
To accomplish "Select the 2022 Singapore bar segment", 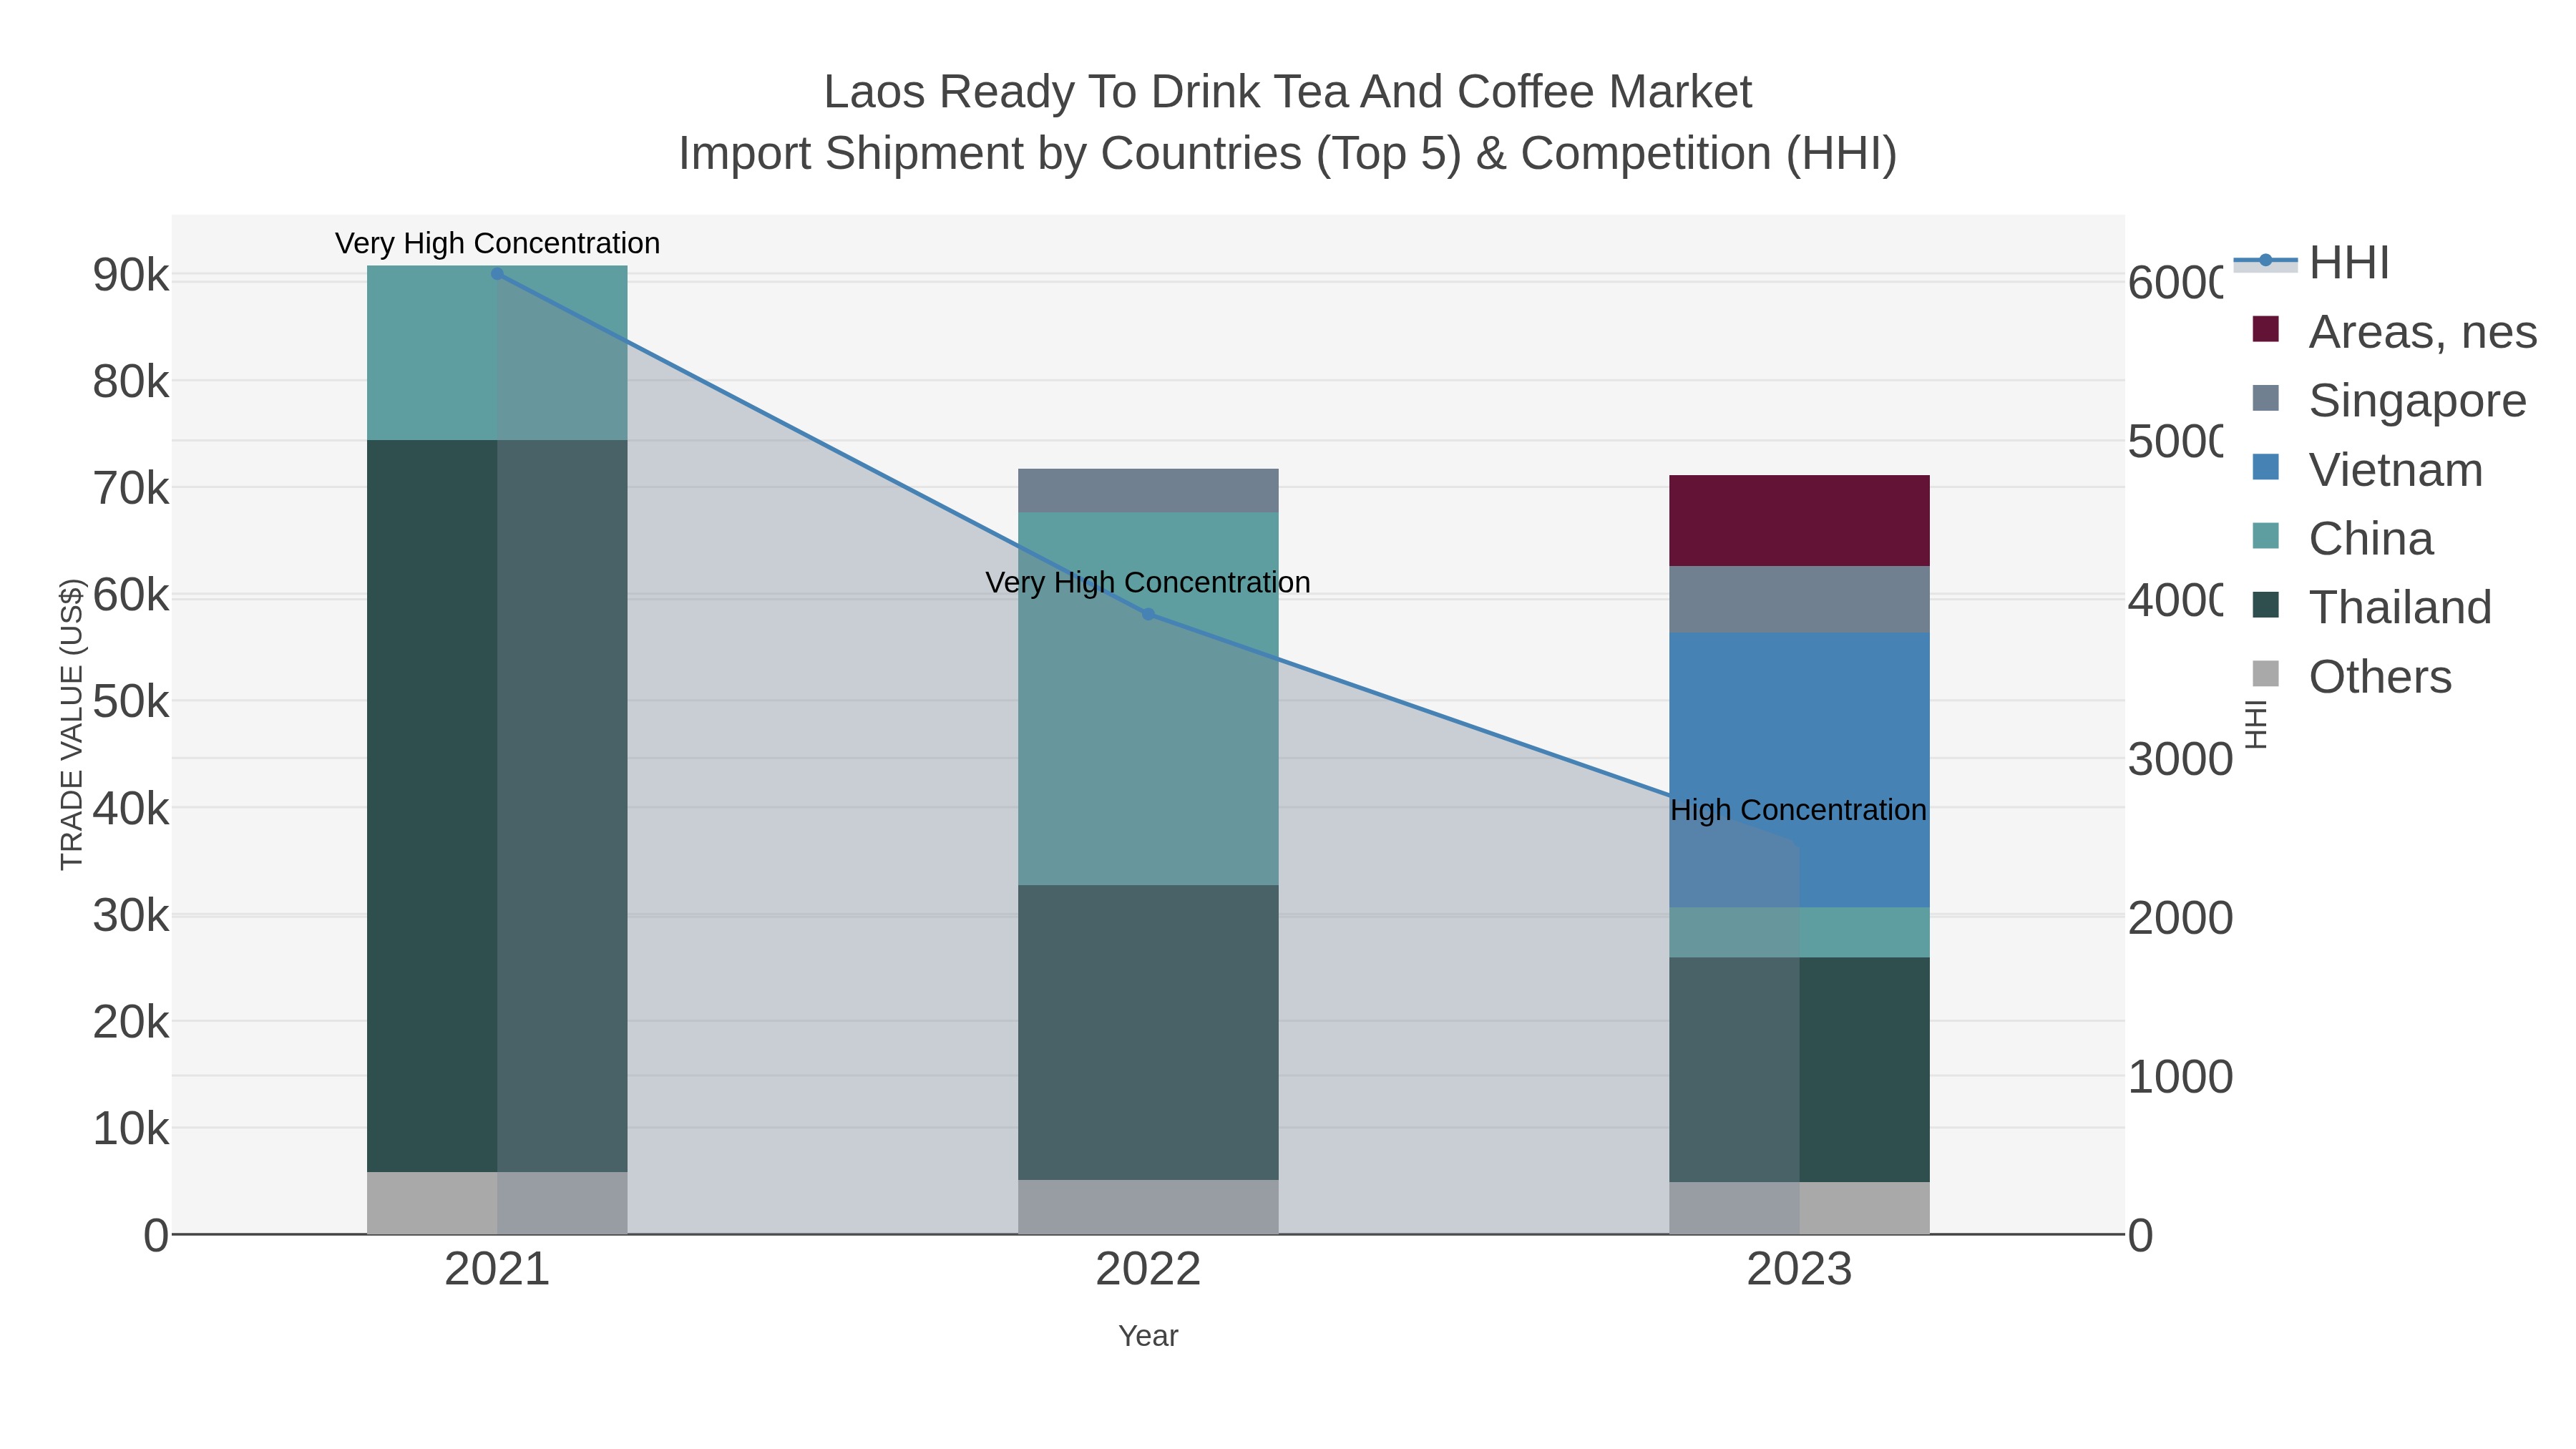I will tap(1148, 490).
